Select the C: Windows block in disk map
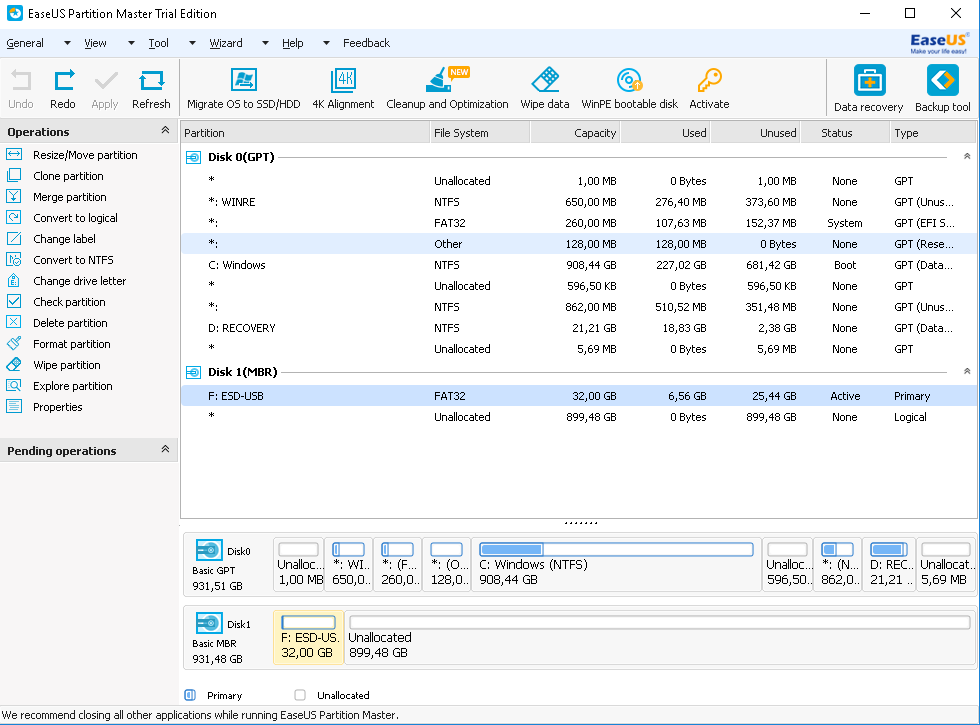This screenshot has height=725, width=980. (x=615, y=565)
